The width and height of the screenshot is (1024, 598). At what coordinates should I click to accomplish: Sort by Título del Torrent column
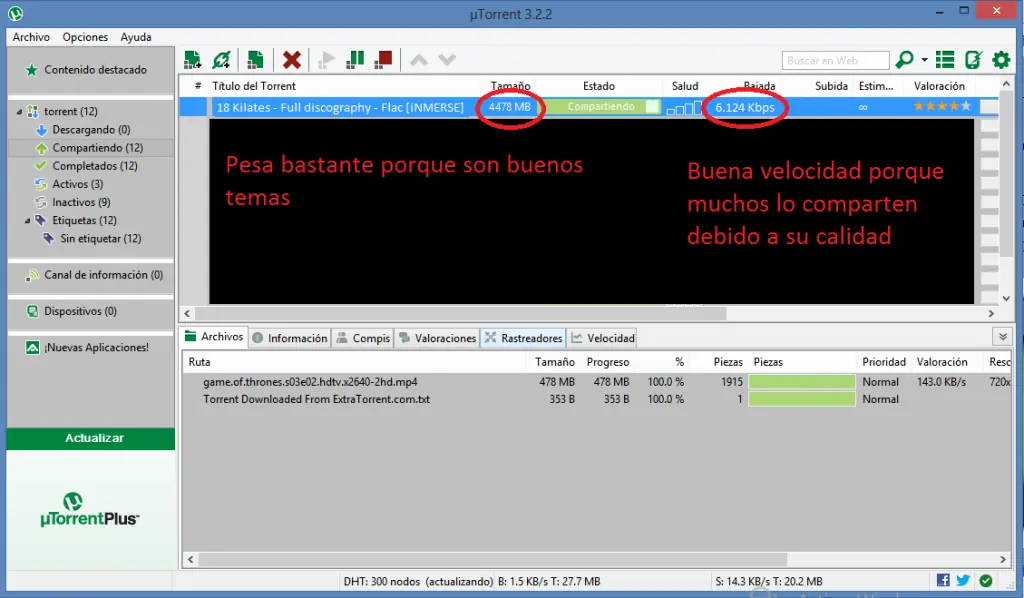click(254, 86)
